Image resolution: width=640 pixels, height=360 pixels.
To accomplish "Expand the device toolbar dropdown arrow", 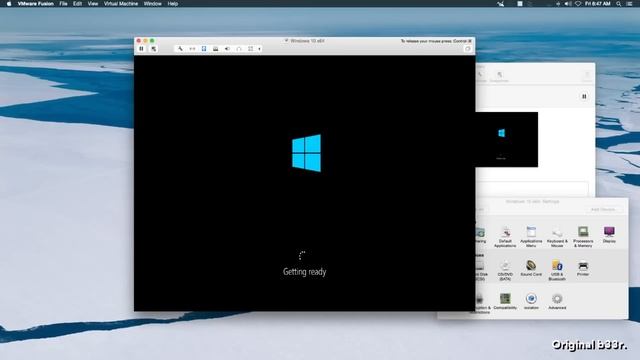I will [x=259, y=49].
